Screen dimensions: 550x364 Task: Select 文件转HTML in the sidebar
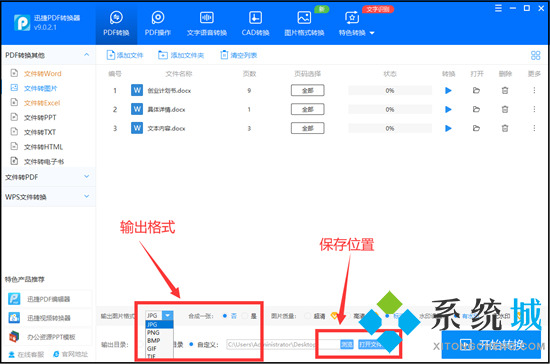point(43,147)
